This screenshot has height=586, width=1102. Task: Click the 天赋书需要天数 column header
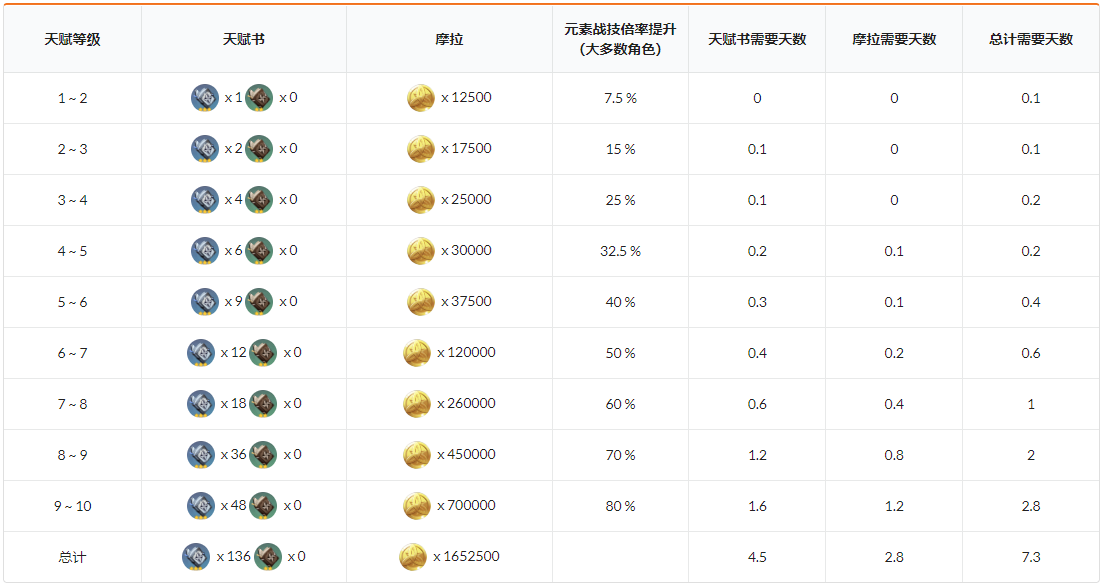[757, 39]
